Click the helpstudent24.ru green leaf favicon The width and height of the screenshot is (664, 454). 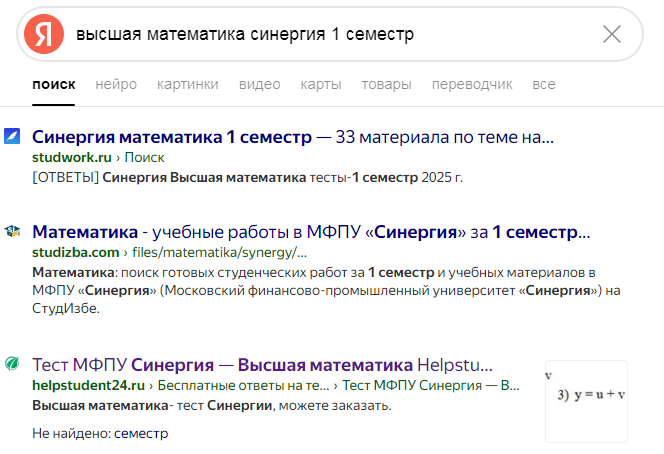12,363
